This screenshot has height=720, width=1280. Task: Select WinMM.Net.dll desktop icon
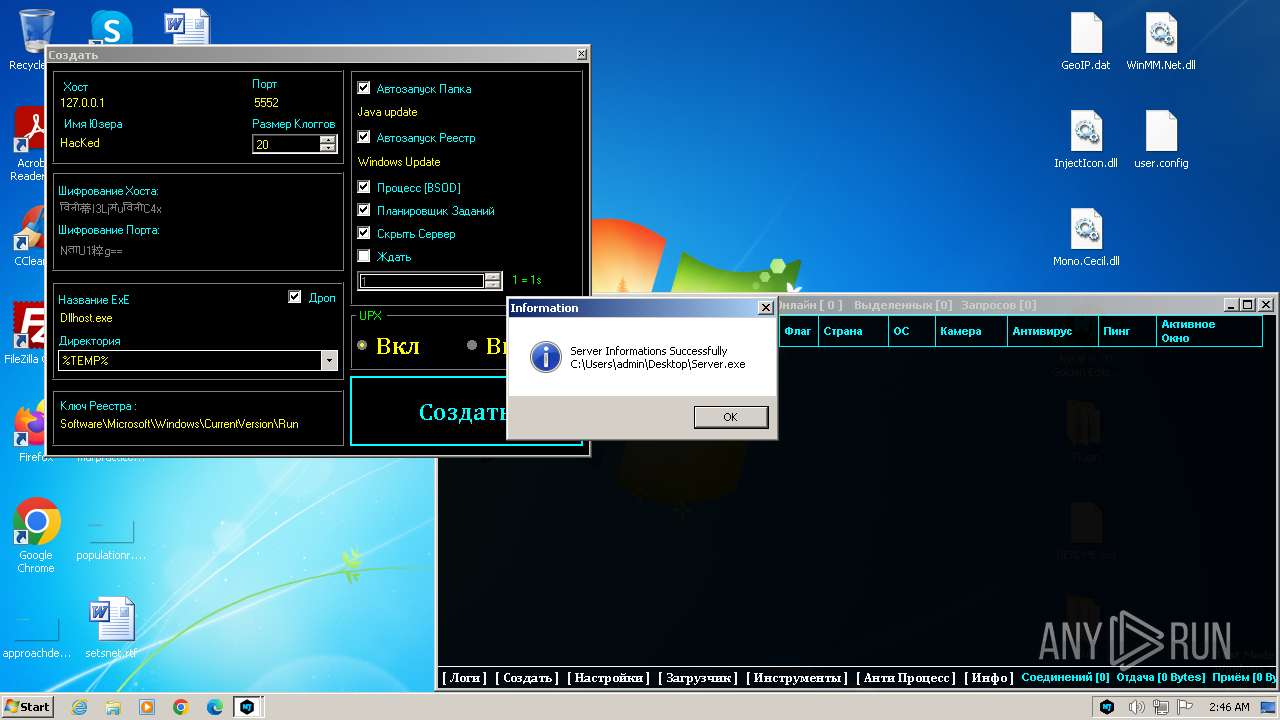tap(1161, 42)
